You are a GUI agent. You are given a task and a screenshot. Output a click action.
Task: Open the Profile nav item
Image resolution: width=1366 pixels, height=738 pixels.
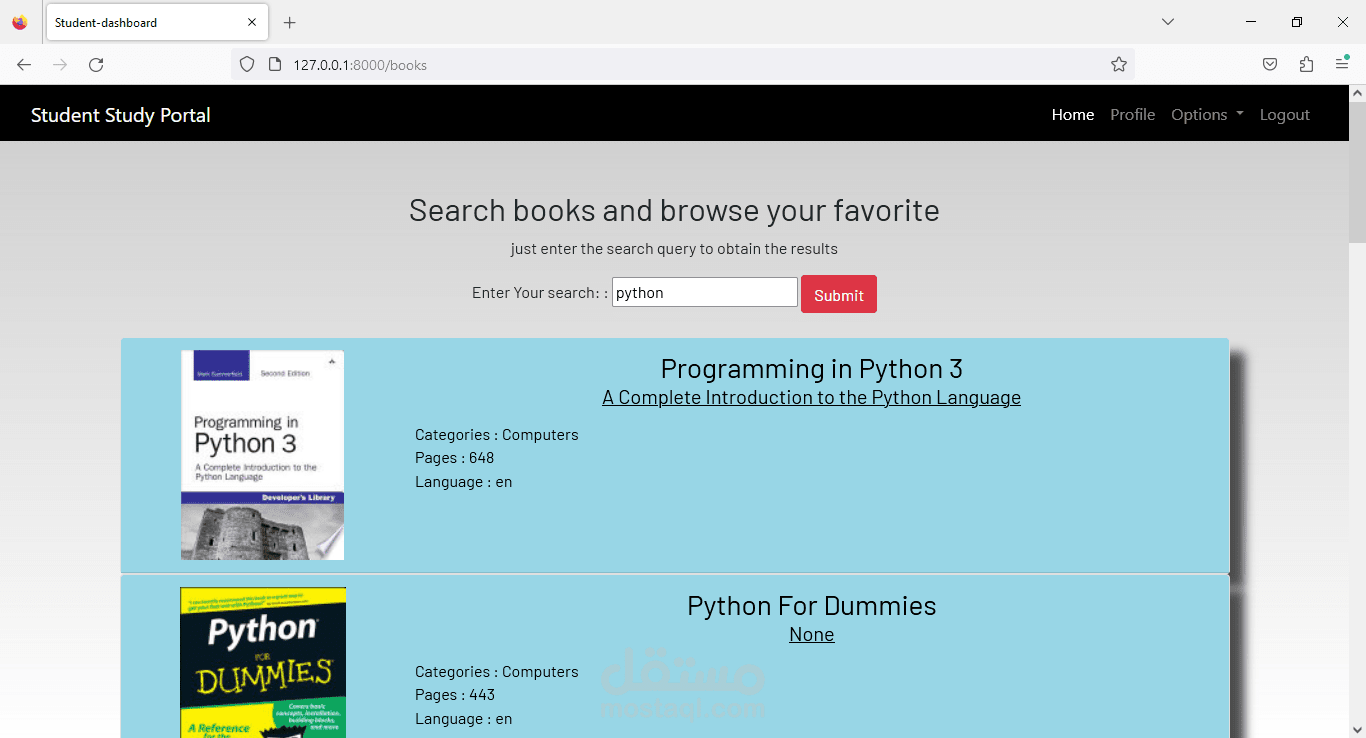[x=1132, y=115]
